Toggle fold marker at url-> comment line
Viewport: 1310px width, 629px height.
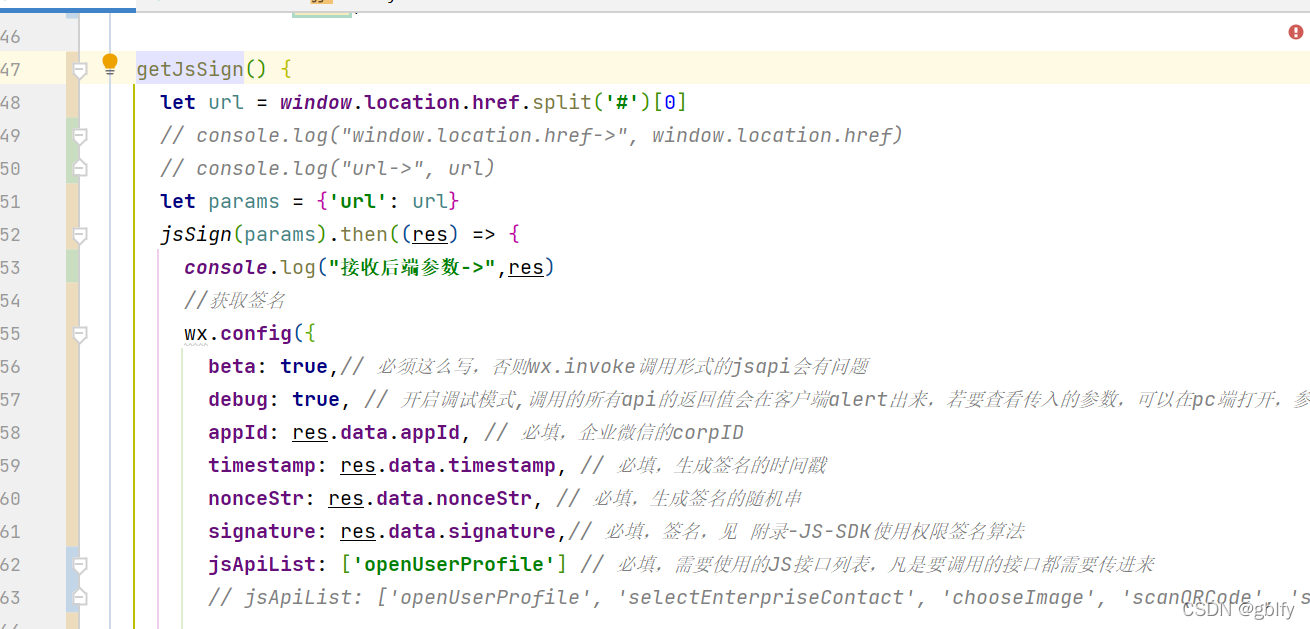pyautogui.click(x=80, y=168)
